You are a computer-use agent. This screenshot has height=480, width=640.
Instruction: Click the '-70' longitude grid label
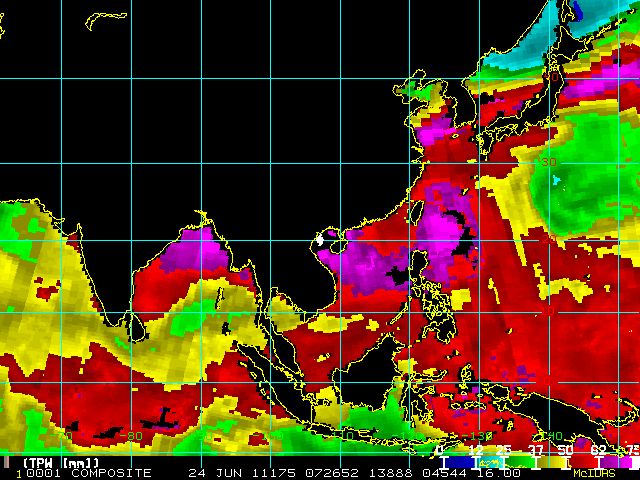click(61, 436)
